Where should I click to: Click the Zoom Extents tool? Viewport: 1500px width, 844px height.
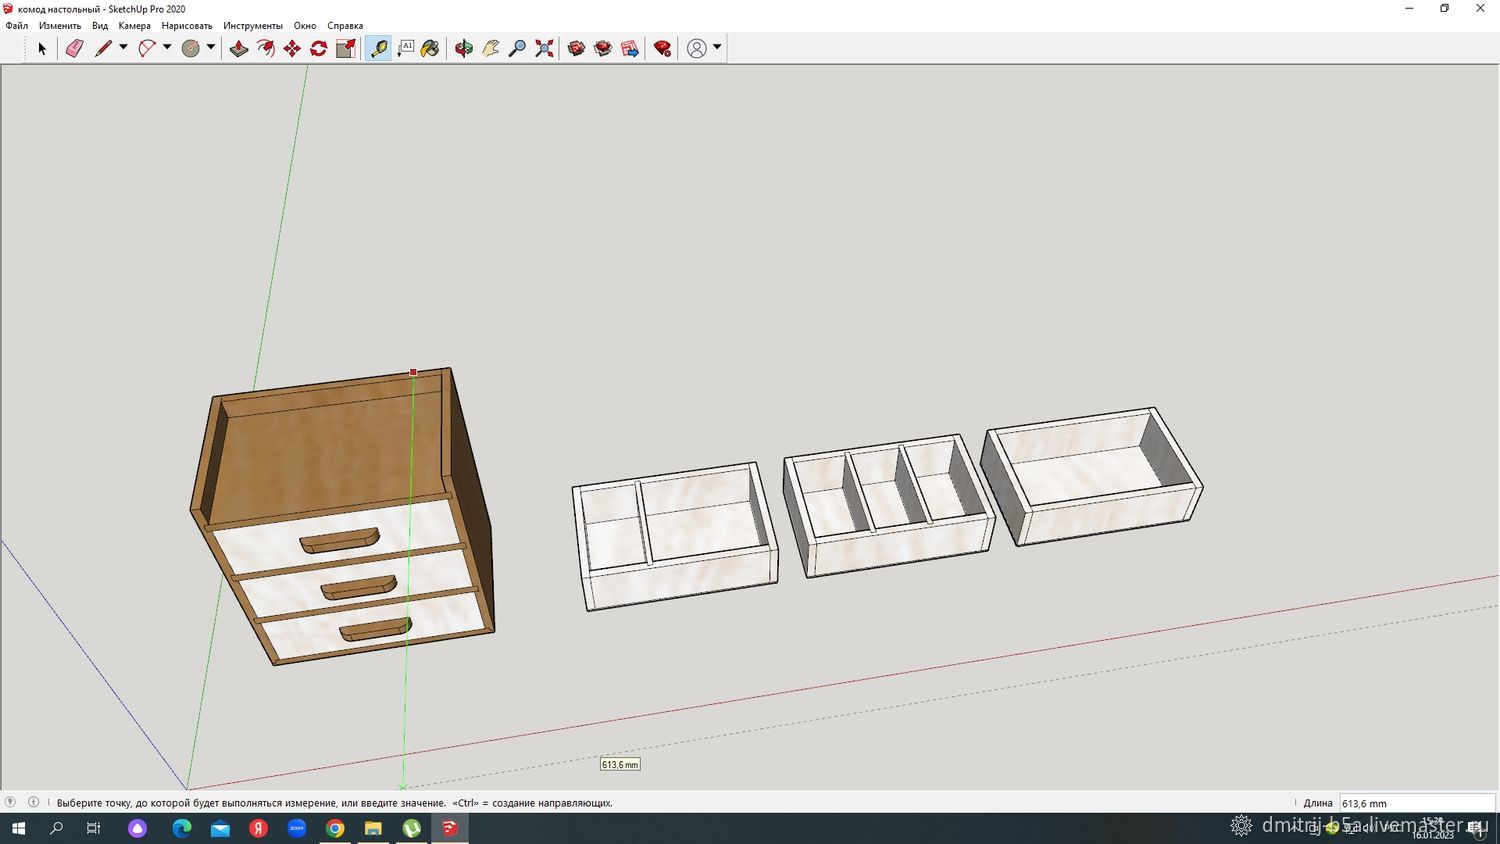(544, 48)
